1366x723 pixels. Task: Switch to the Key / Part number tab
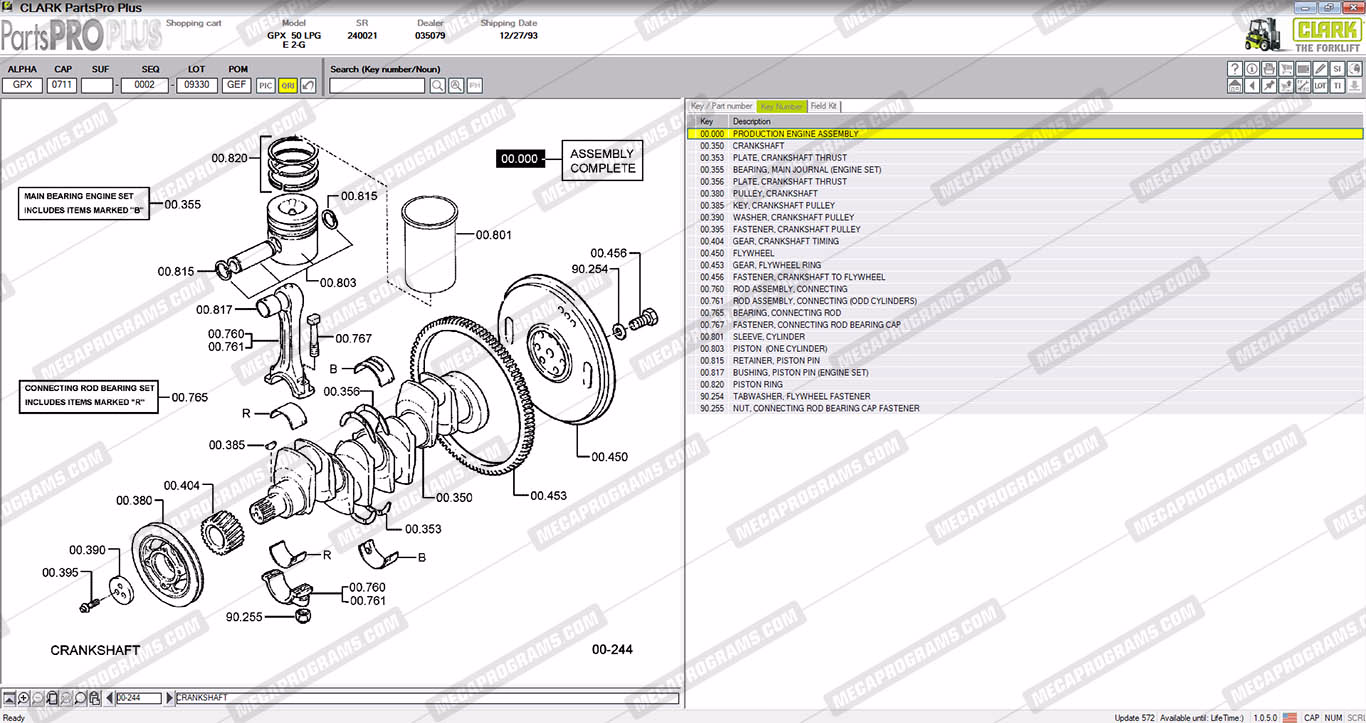721,106
